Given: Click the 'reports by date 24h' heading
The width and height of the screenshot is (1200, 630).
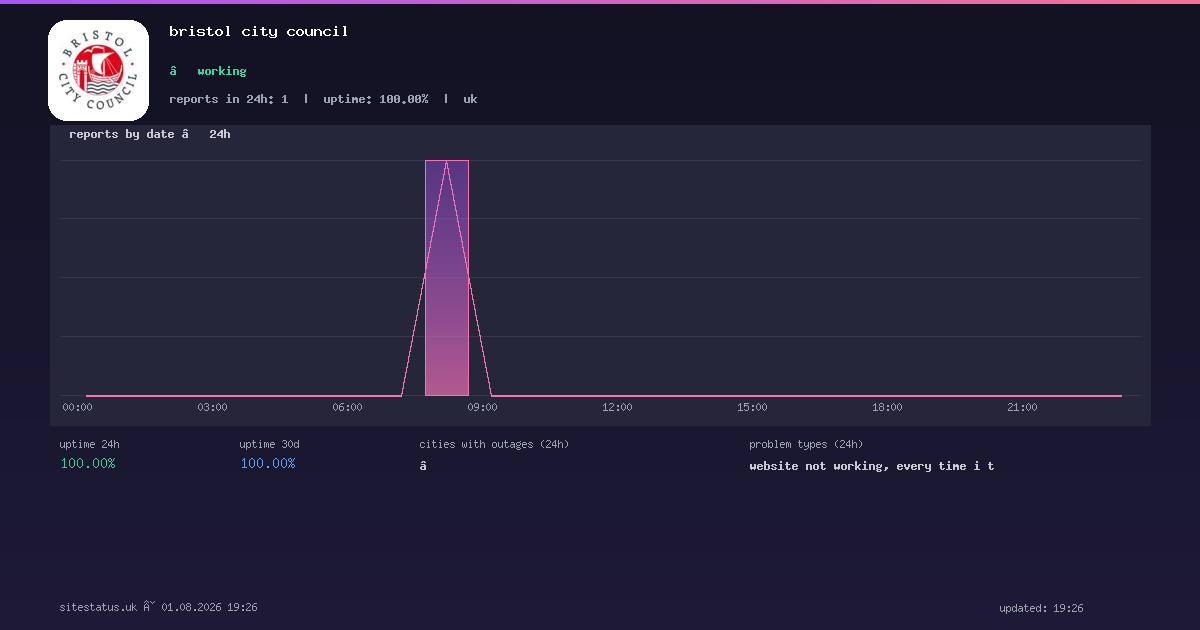Looking at the screenshot, I should click(150, 134).
